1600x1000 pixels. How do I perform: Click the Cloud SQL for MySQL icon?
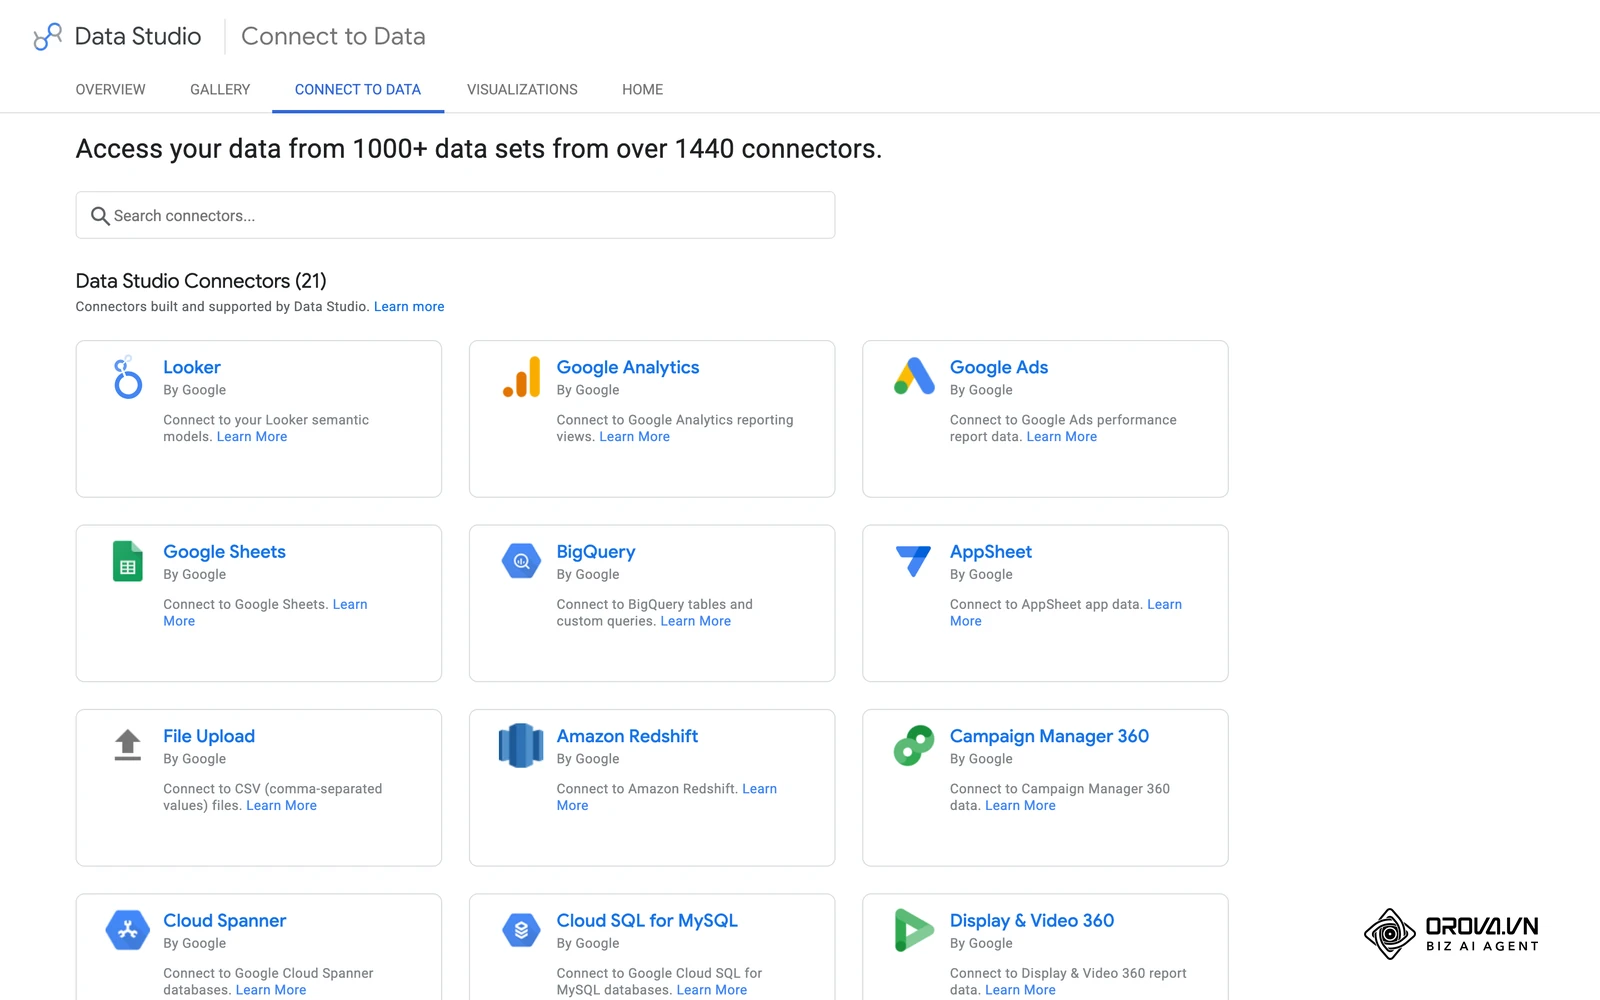521,930
